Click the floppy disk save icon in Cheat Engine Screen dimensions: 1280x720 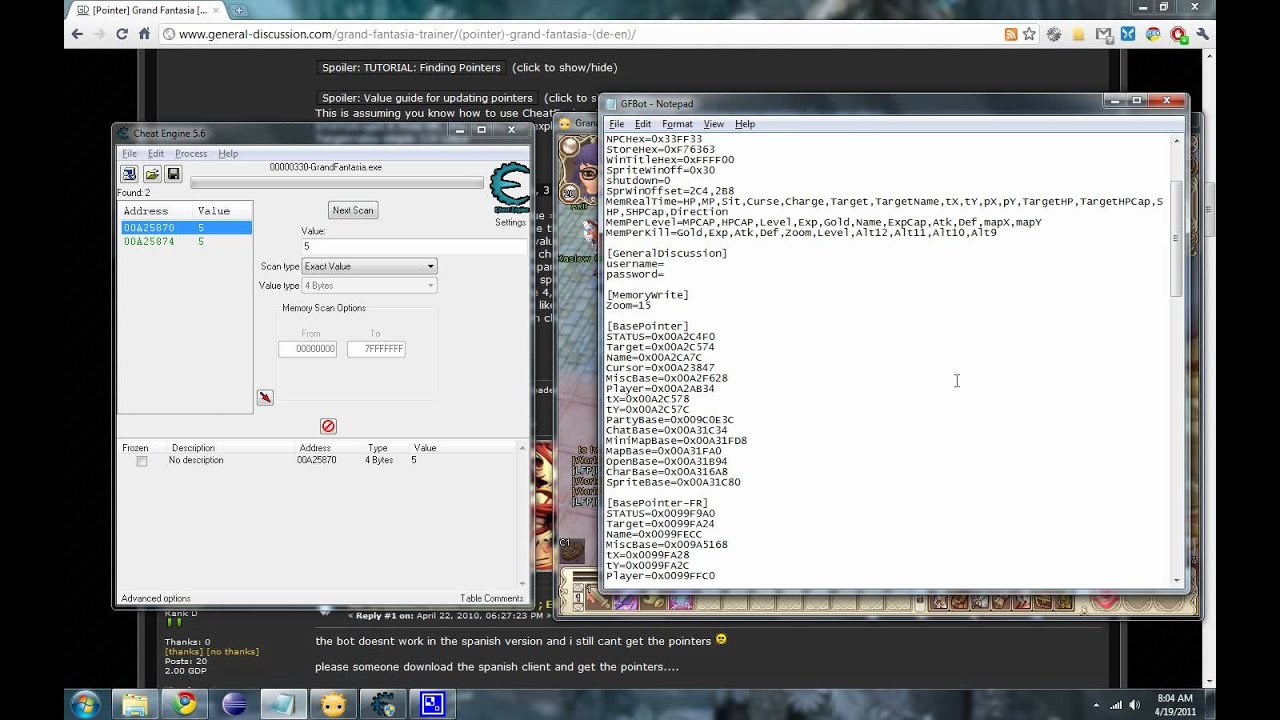click(x=173, y=174)
